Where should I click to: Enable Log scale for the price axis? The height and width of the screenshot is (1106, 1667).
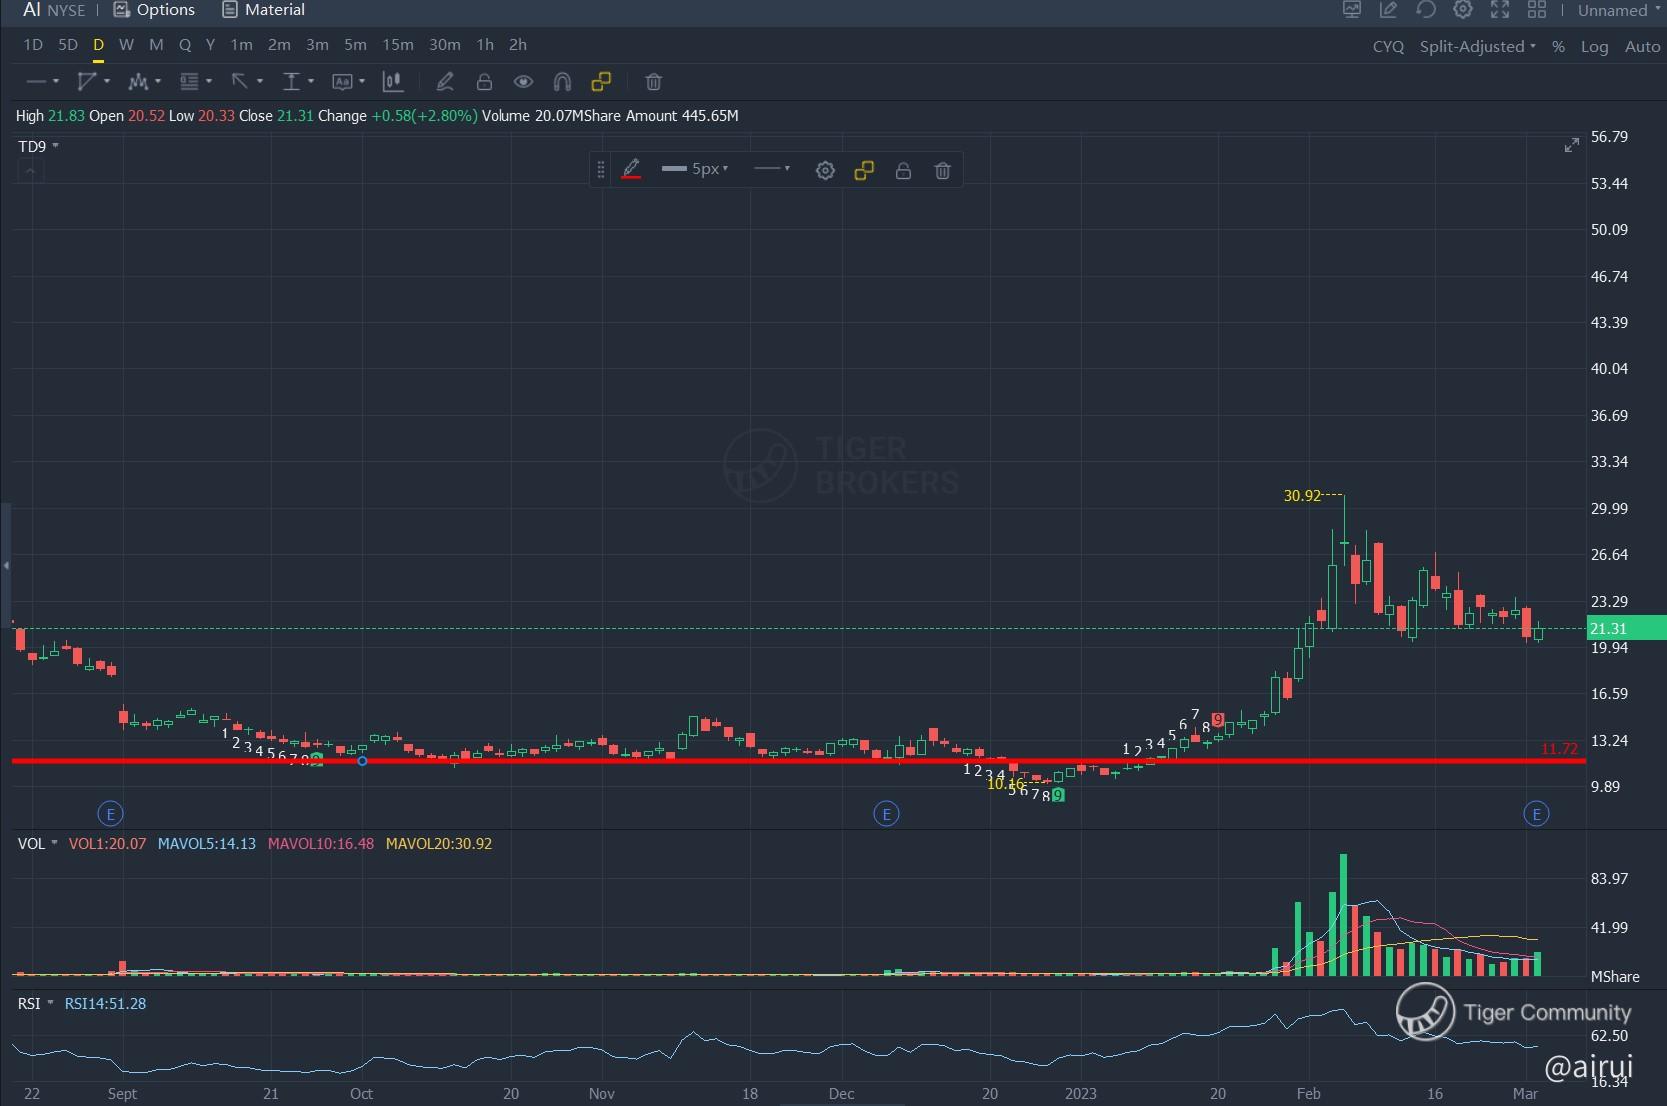pyautogui.click(x=1594, y=46)
